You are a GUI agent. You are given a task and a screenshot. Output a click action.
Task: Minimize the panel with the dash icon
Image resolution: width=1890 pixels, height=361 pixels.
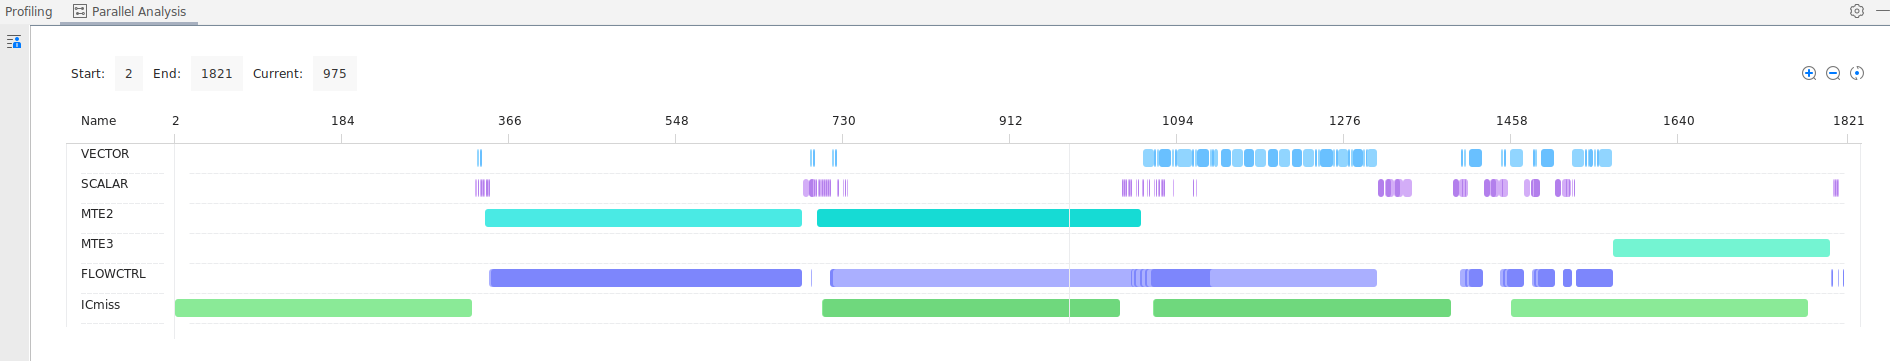point(1882,11)
